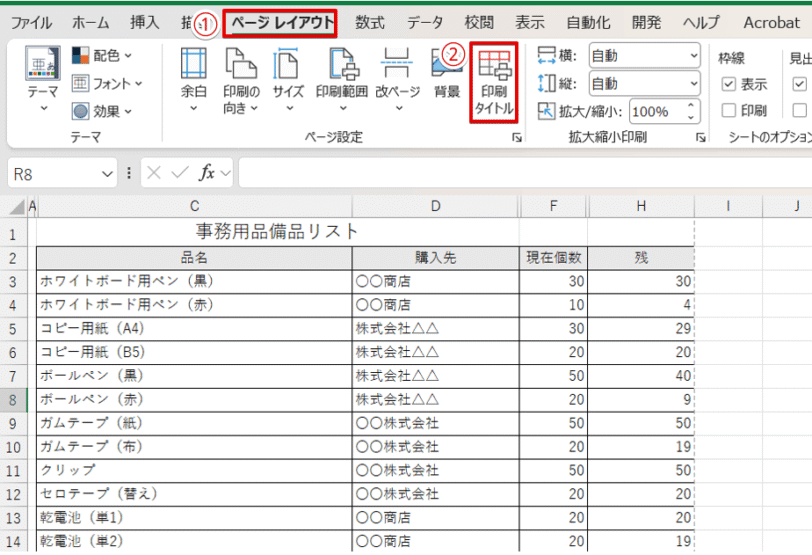Toggle the 枠線 表示 gridlines view checkbox
This screenshot has width=812, height=555.
[729, 84]
